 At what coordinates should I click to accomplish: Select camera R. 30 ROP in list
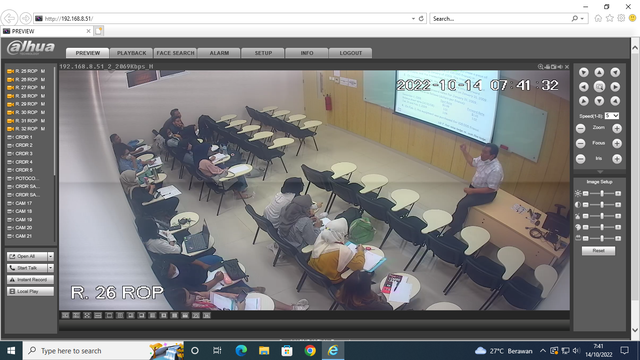pyautogui.click(x=26, y=112)
